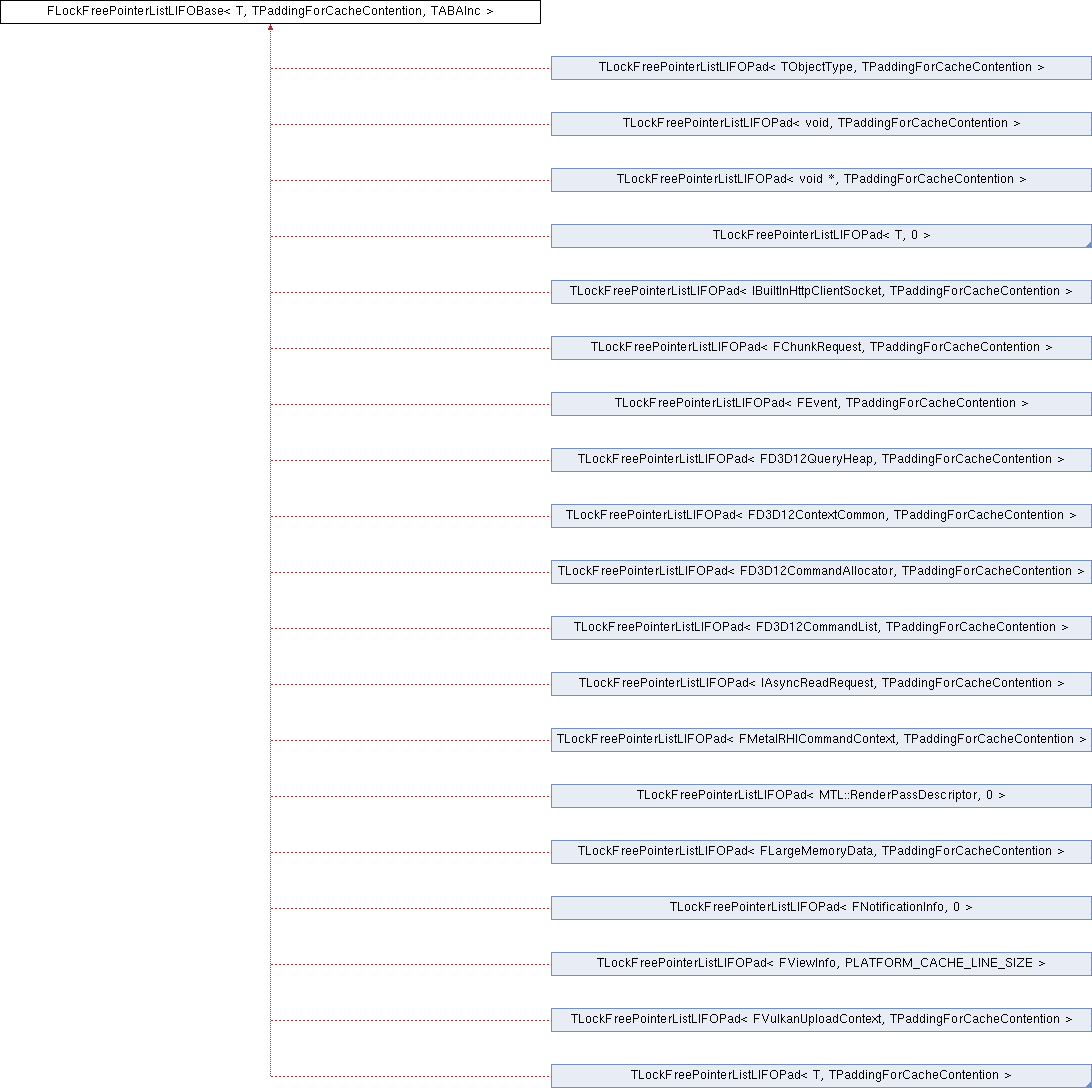Select the FEvent LIFOPad class node
The width and height of the screenshot is (1092, 1088).
821,403
